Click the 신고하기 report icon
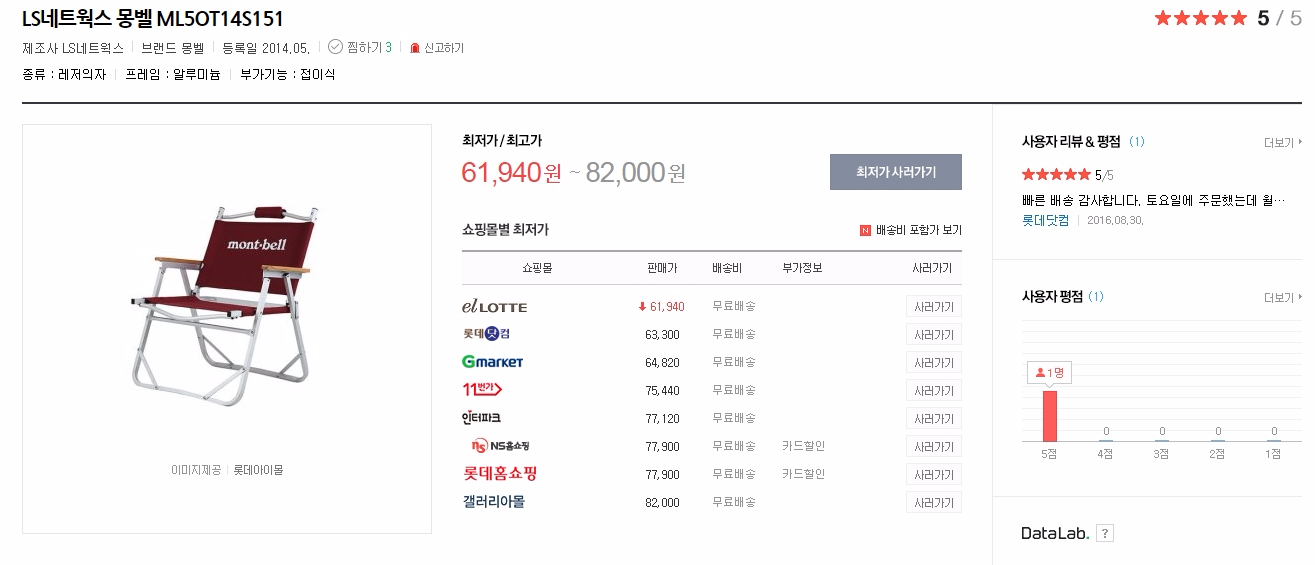 pos(415,48)
